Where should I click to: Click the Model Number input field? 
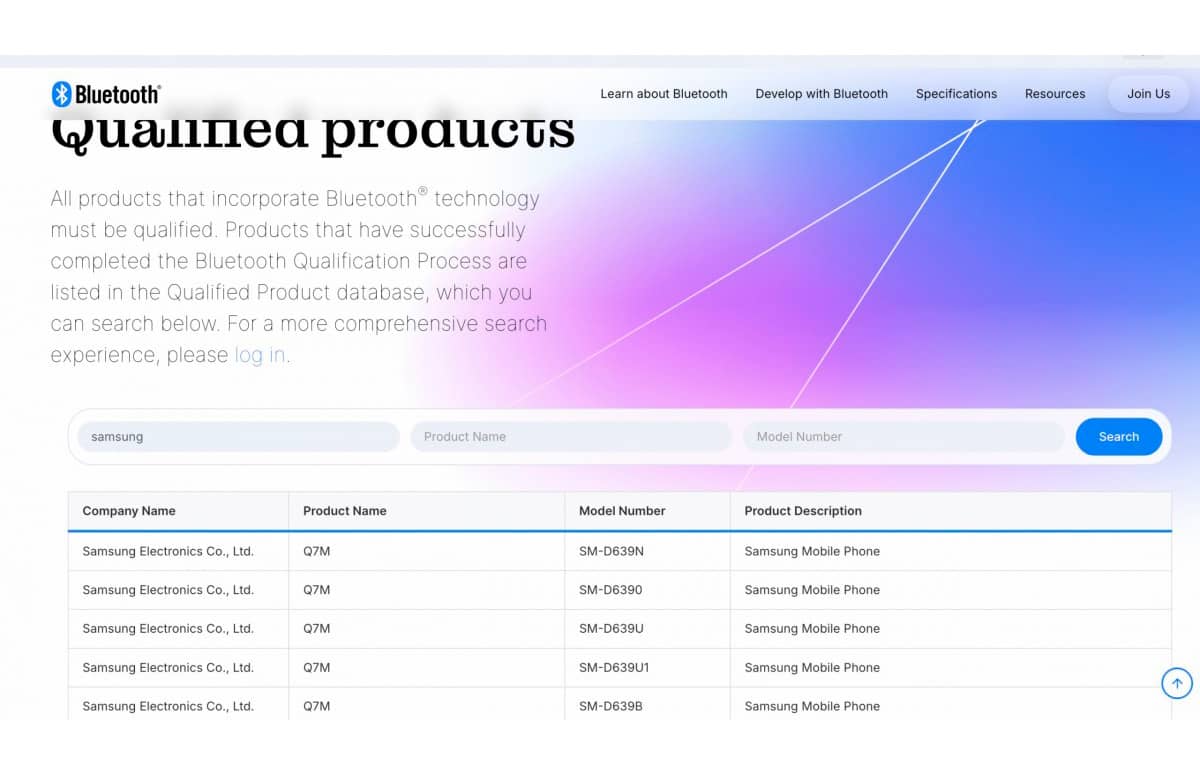(x=903, y=437)
